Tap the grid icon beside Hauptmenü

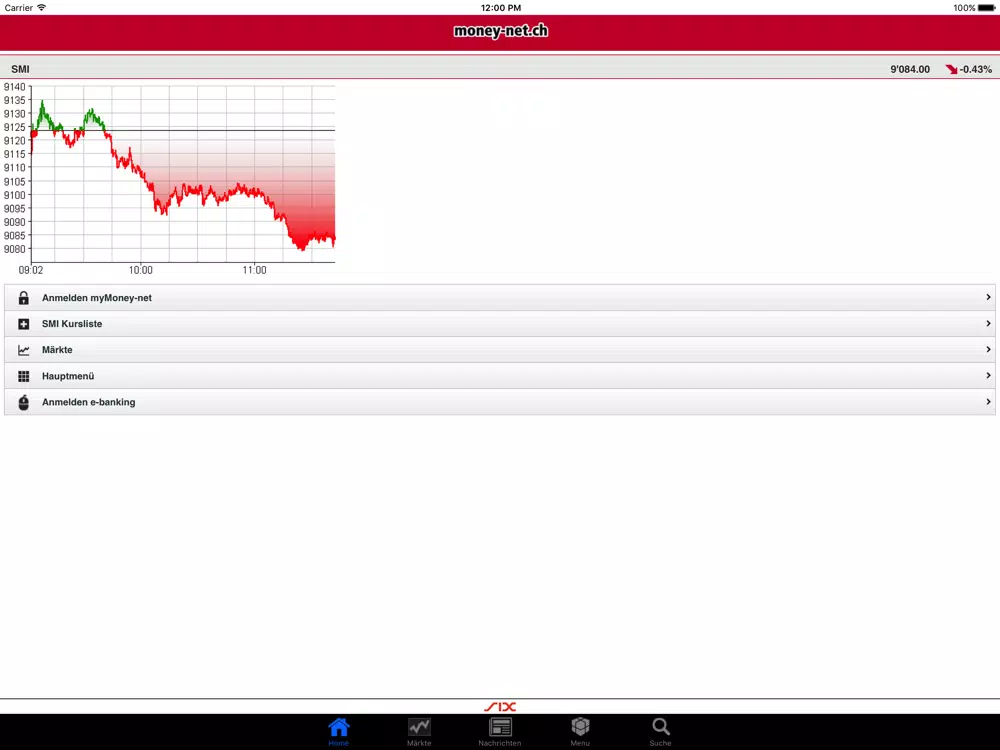(x=24, y=376)
